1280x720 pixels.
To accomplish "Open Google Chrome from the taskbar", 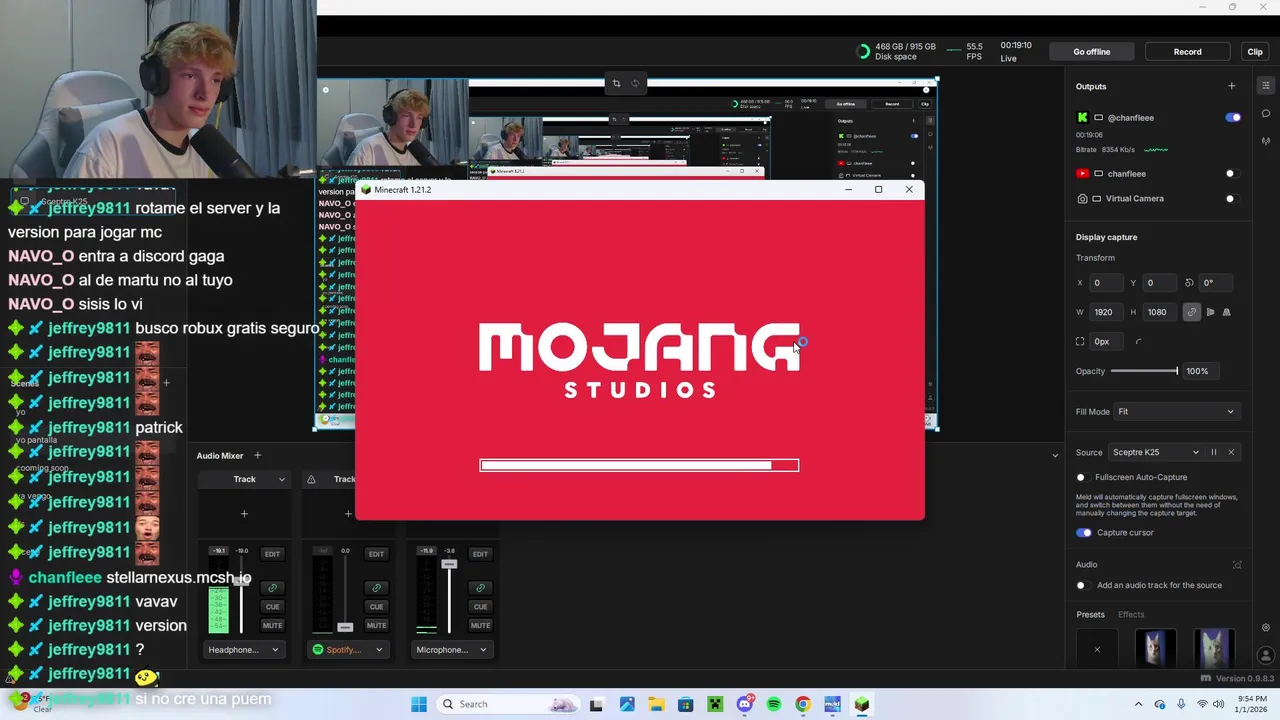I will point(803,704).
